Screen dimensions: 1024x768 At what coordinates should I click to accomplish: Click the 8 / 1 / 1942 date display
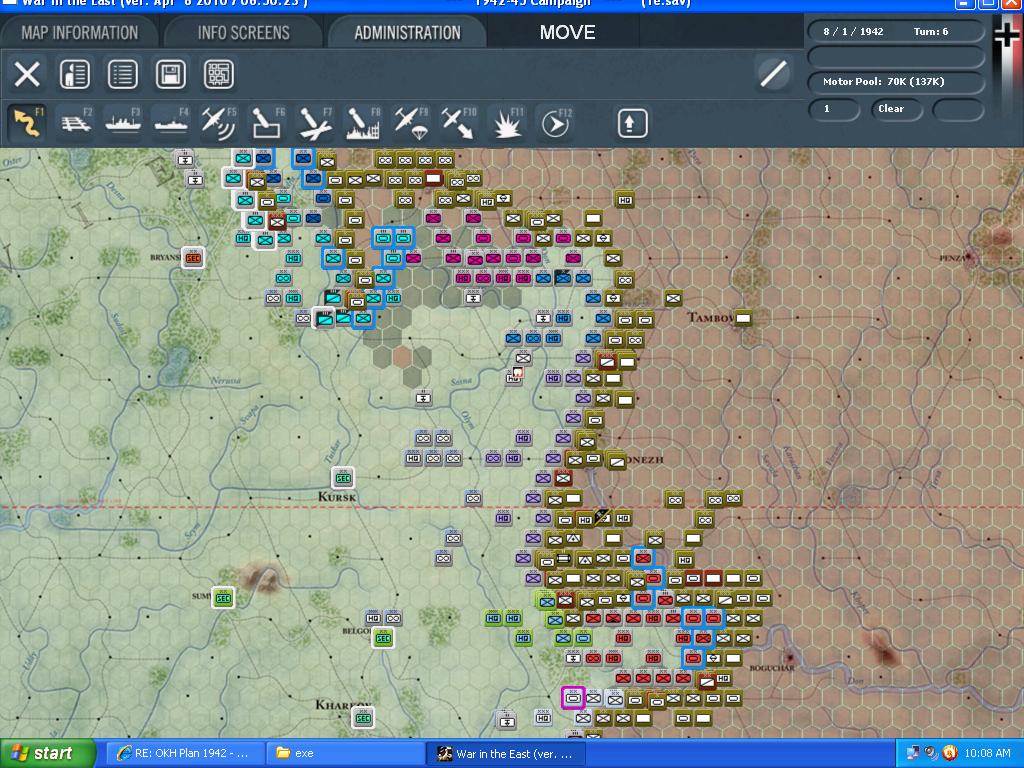click(x=853, y=31)
